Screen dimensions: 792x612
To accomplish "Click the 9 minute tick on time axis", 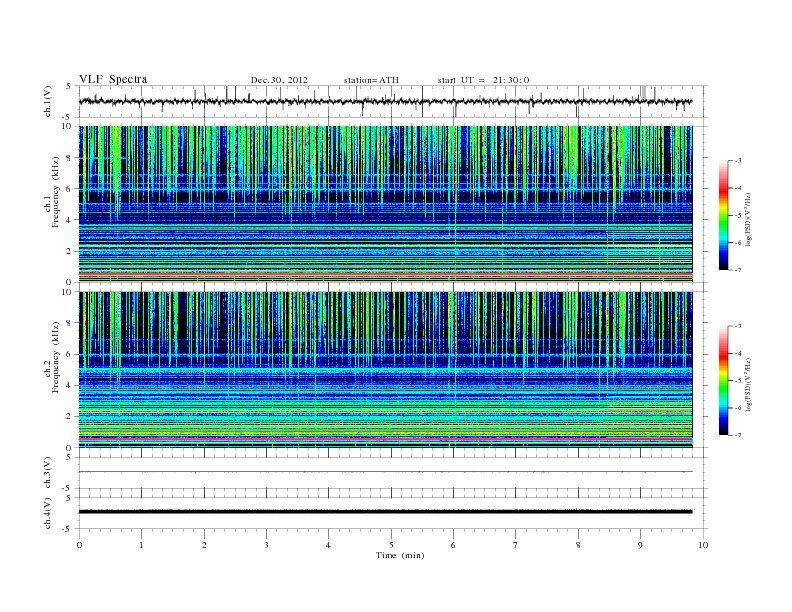I will pyautogui.click(x=640, y=545).
